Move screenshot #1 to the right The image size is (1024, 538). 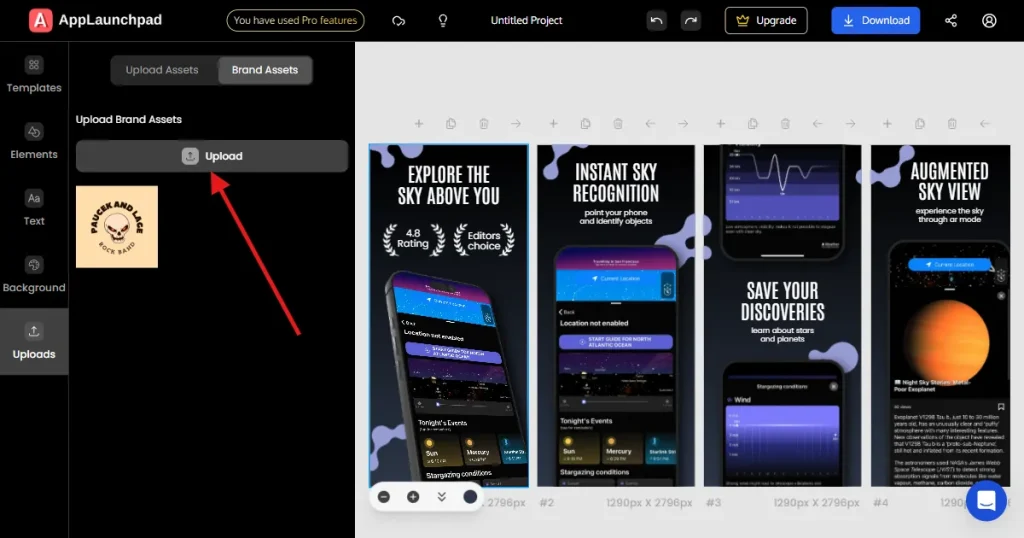point(516,123)
